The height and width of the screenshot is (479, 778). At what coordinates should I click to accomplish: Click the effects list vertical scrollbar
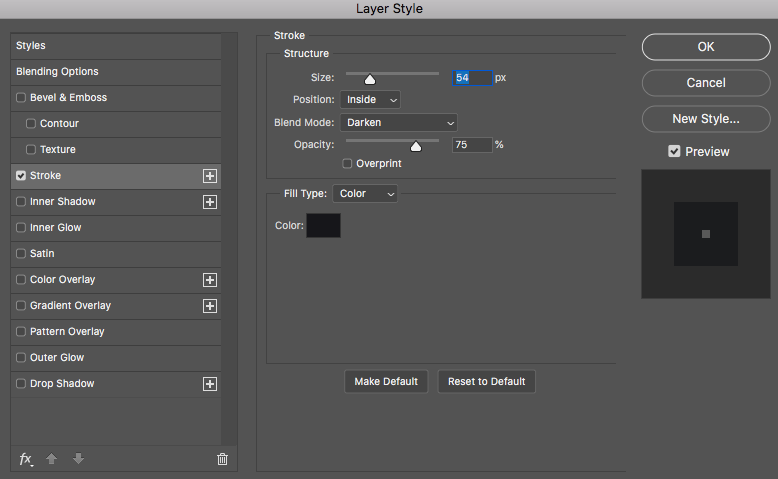coord(229,239)
